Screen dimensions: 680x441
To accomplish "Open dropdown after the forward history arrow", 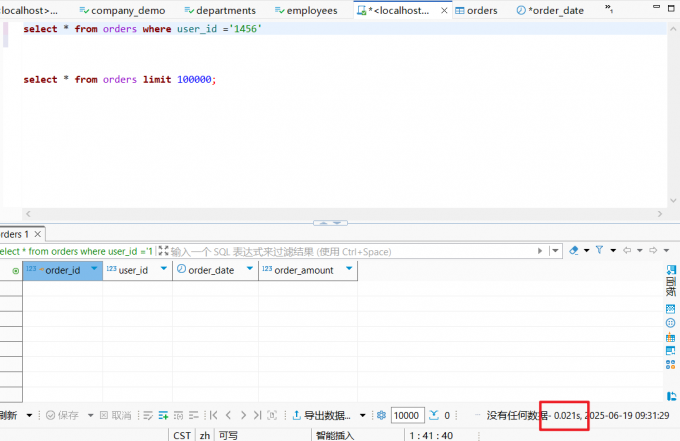I will [x=667, y=251].
